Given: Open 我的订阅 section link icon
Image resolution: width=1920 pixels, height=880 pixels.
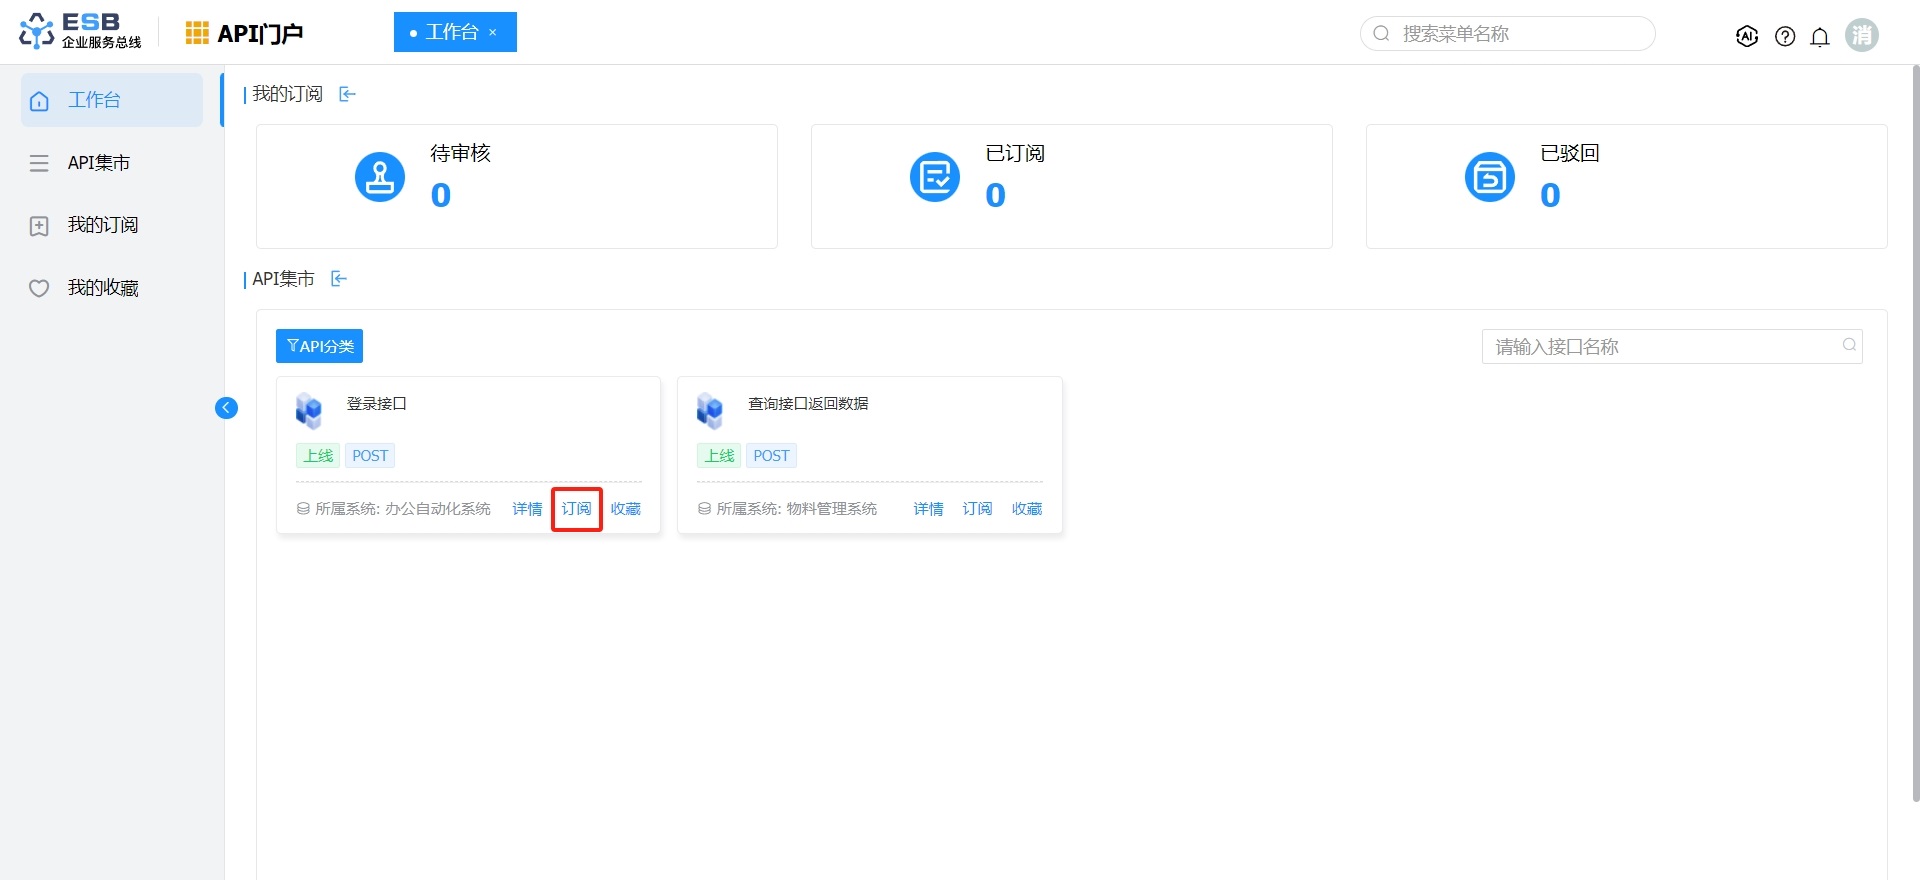Looking at the screenshot, I should point(347,94).
